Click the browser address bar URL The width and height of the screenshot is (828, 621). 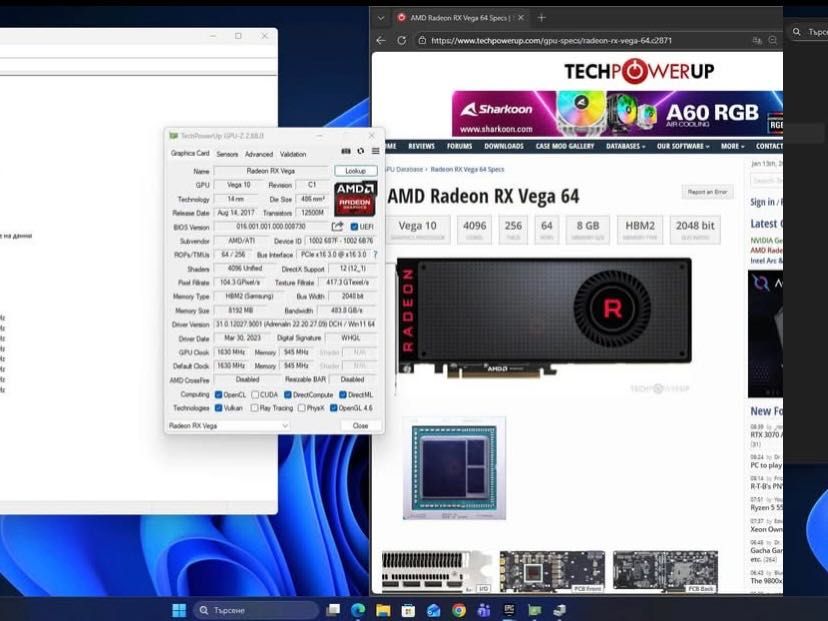click(x=551, y=40)
